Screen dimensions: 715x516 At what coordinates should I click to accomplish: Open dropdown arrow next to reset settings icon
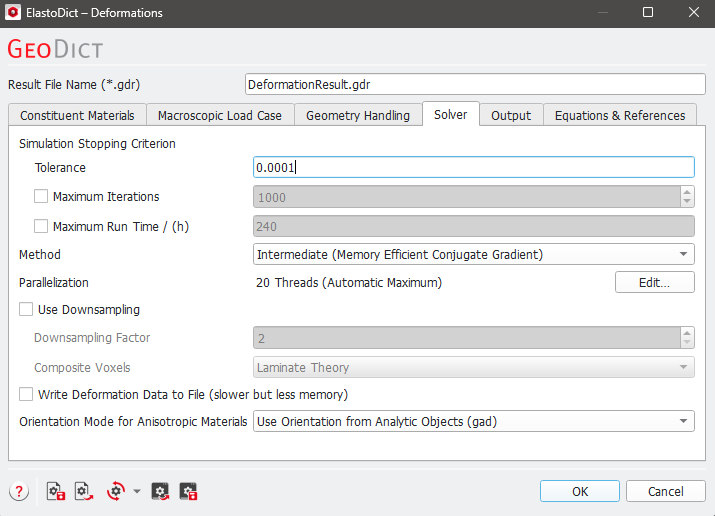click(137, 491)
